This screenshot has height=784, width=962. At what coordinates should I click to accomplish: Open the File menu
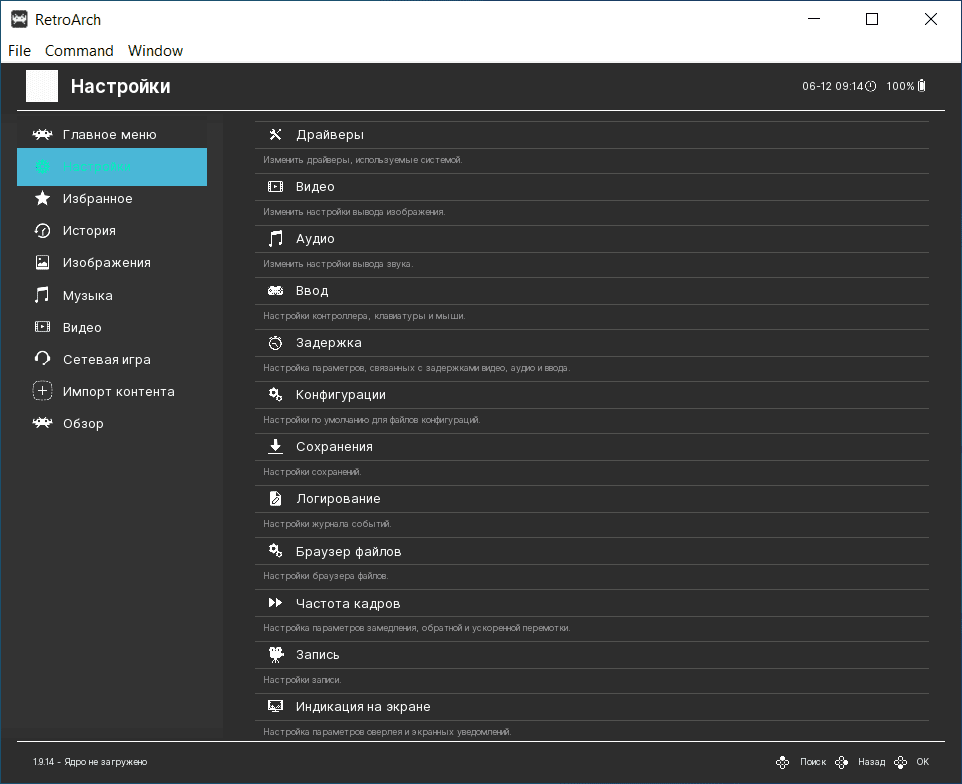(19, 51)
